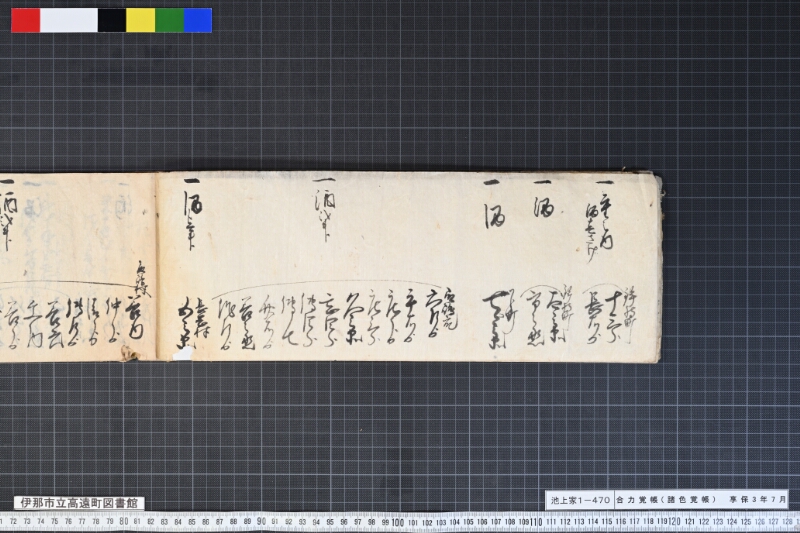
Task: Click the handwritten manuscript booklet
Action: (x=331, y=267)
